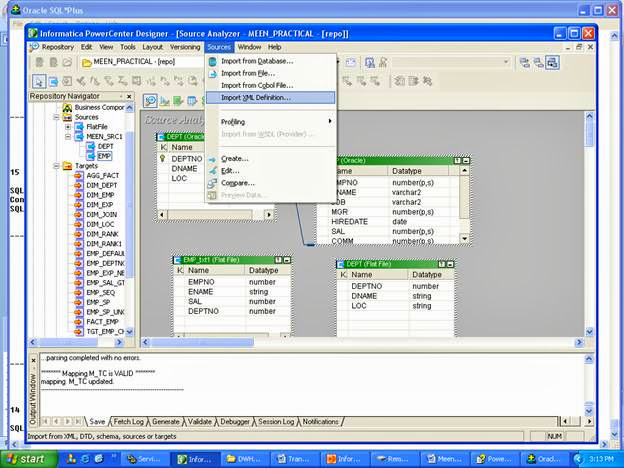Open the Layout menu
Screen dimensions: 624x468
coord(152,47)
